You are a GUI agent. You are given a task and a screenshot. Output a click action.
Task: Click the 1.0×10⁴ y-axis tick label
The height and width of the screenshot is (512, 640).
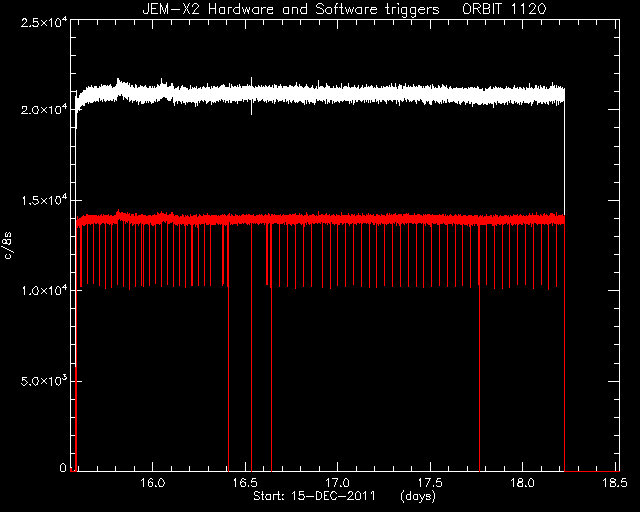click(44, 290)
